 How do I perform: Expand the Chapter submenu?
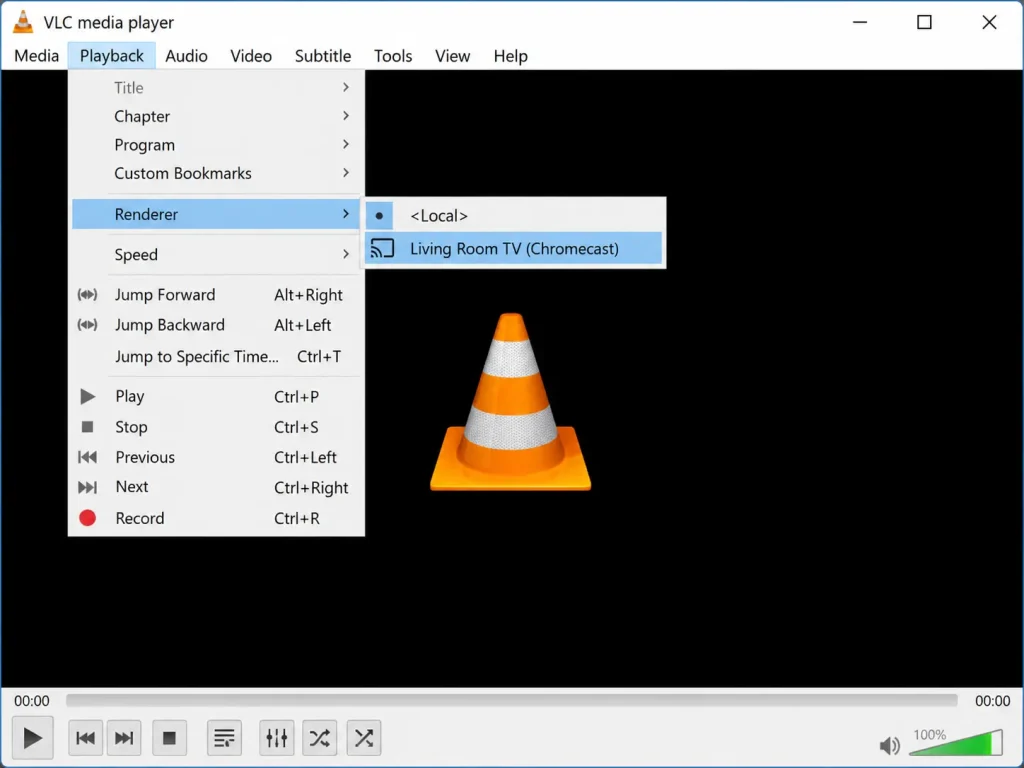(216, 116)
